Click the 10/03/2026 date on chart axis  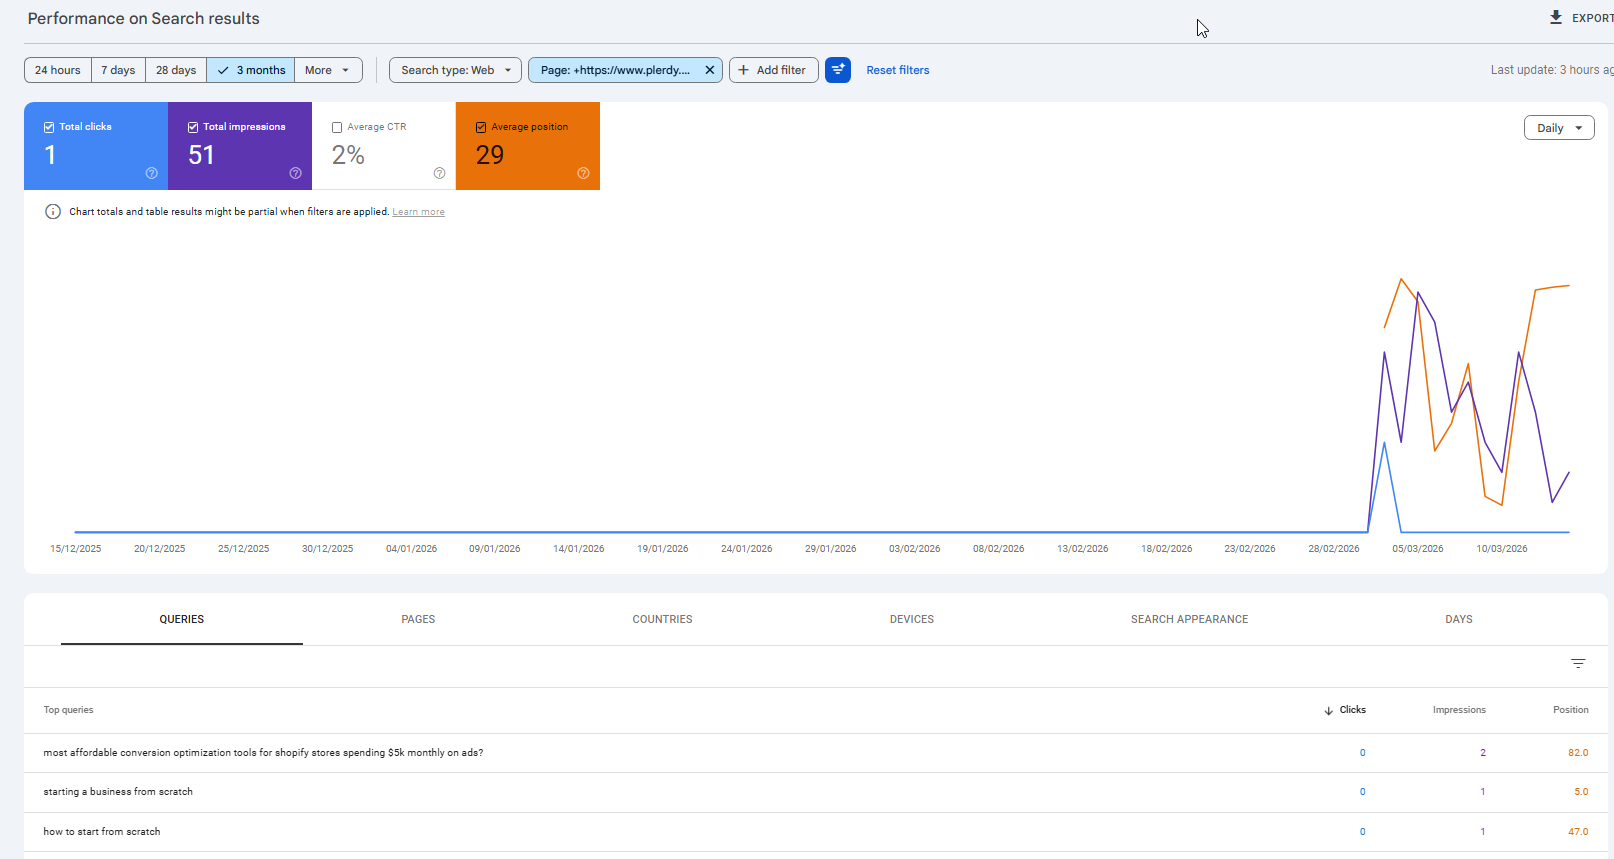click(x=1502, y=549)
